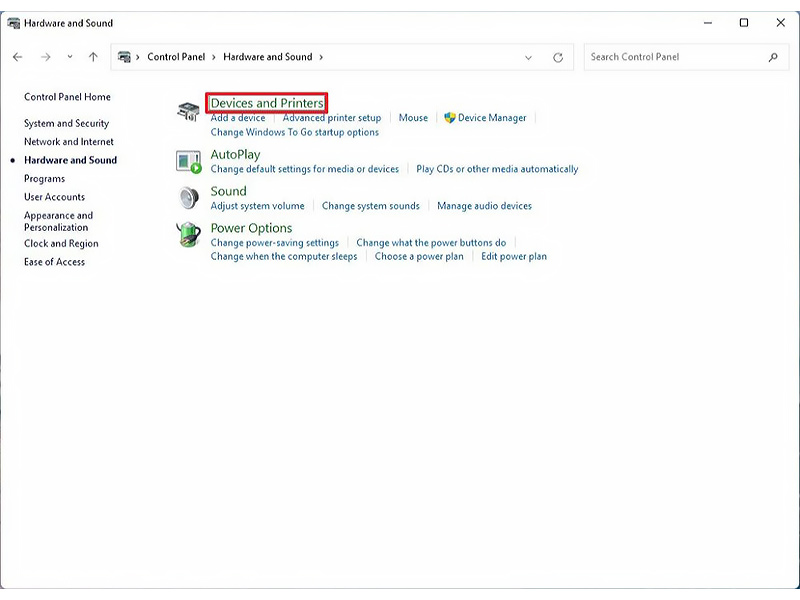Click the Device Manager shield icon

(x=449, y=118)
